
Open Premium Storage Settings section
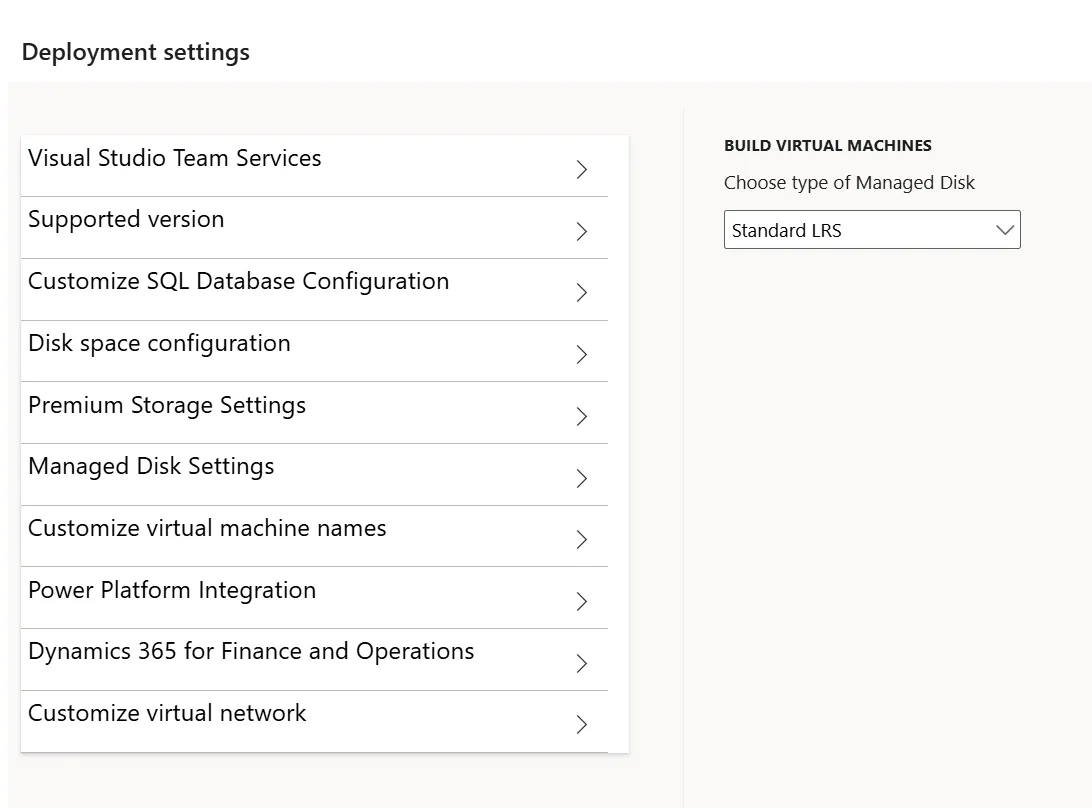click(314, 412)
